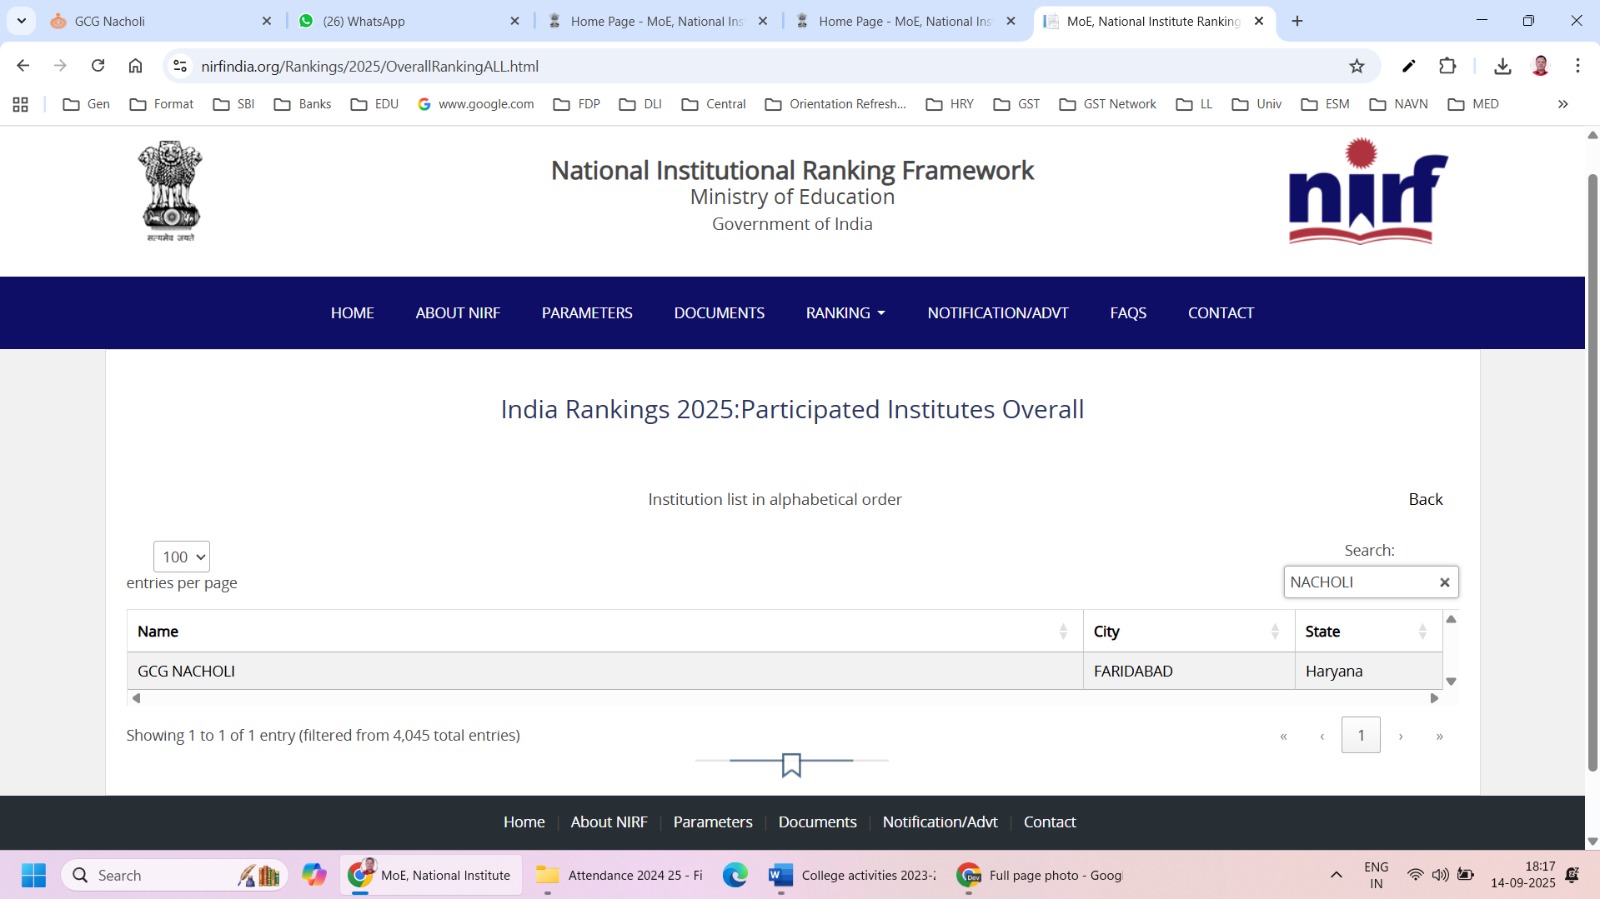Show hidden system tray icons
1600x899 pixels.
1336,875
